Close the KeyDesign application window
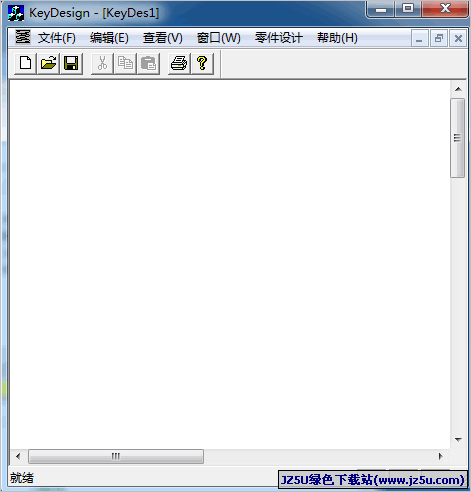The height and width of the screenshot is (492, 471). 445,9
